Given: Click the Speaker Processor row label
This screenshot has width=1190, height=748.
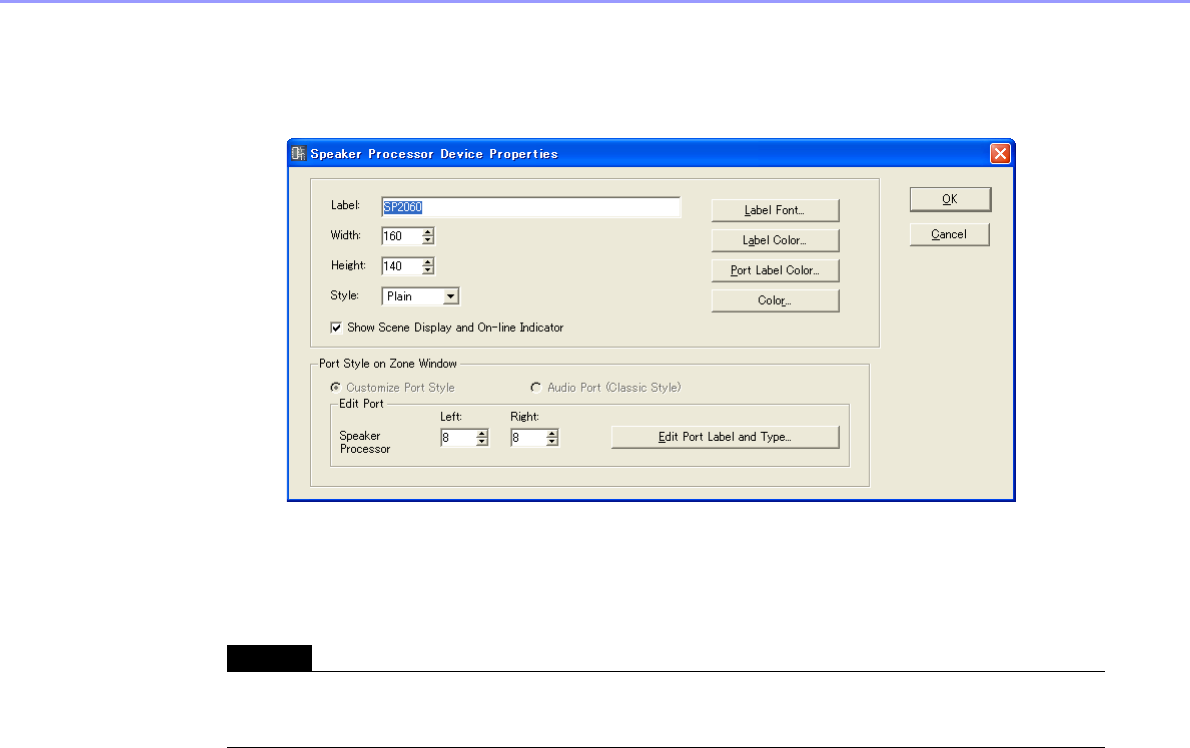Looking at the screenshot, I should (x=364, y=442).
